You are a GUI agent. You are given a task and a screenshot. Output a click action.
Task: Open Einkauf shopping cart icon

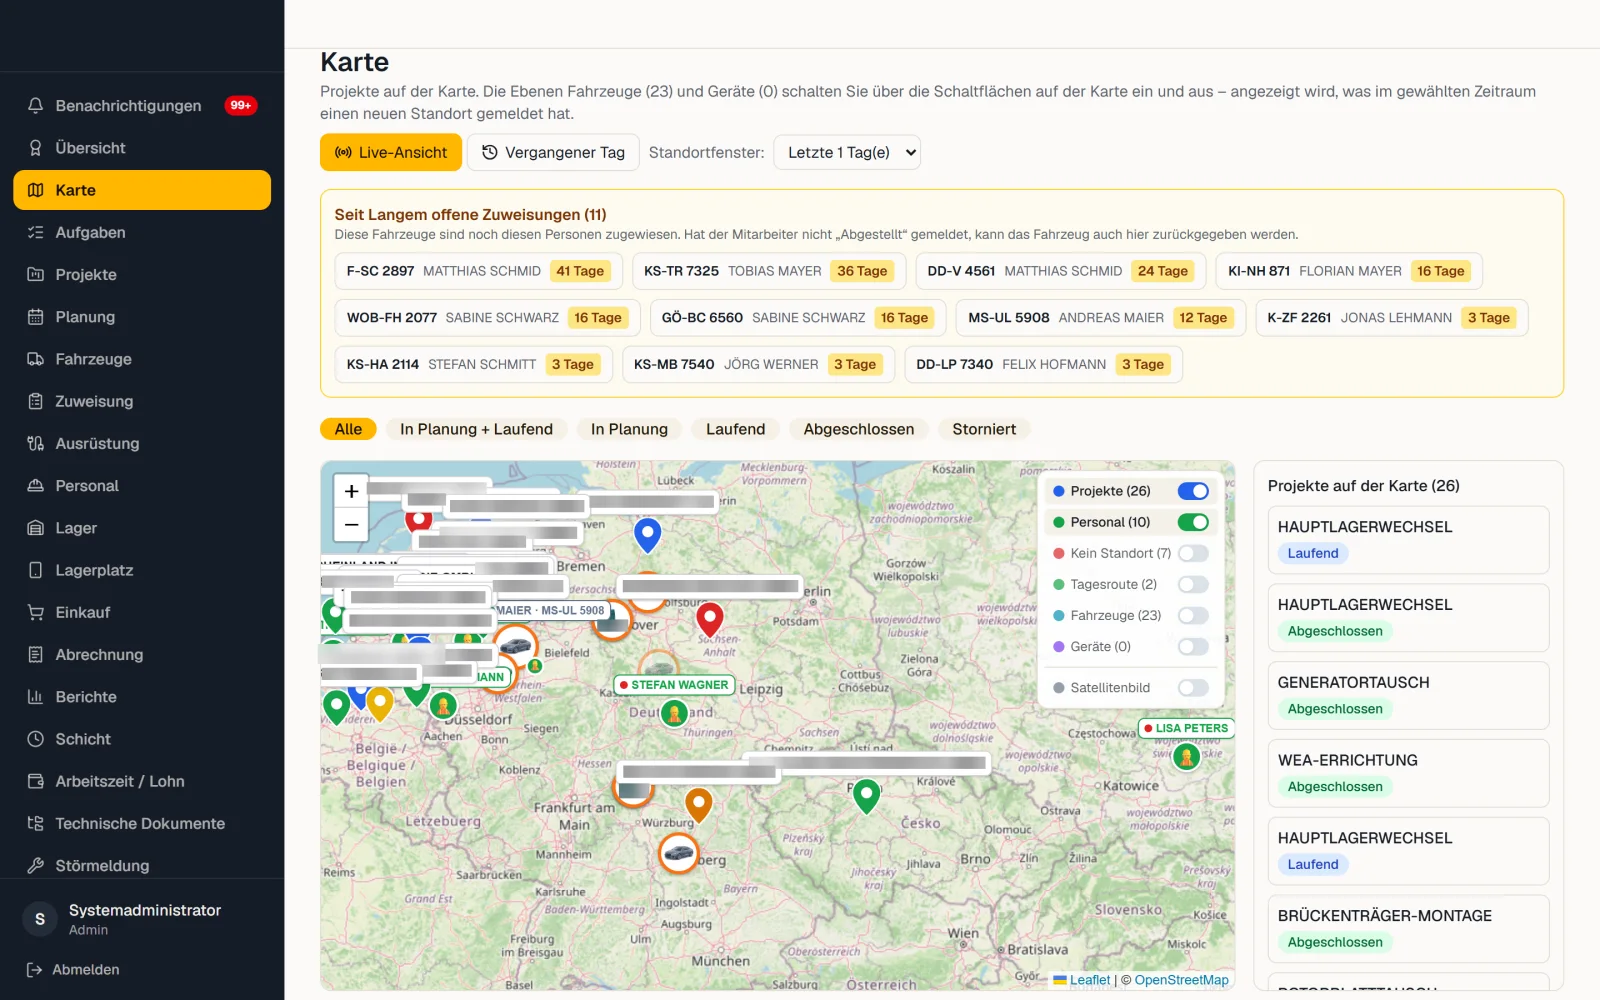(x=36, y=612)
